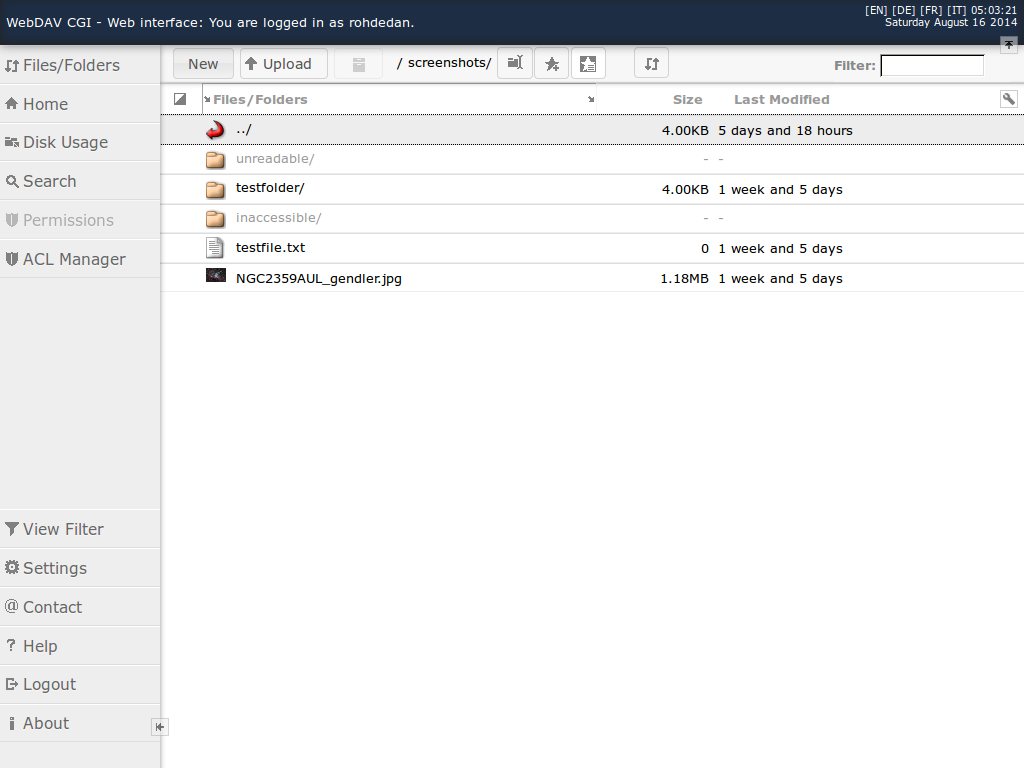Screen dimensions: 1024x768
Task: Open the ACL Manager sidebar item
Action: pyautogui.click(x=73, y=259)
